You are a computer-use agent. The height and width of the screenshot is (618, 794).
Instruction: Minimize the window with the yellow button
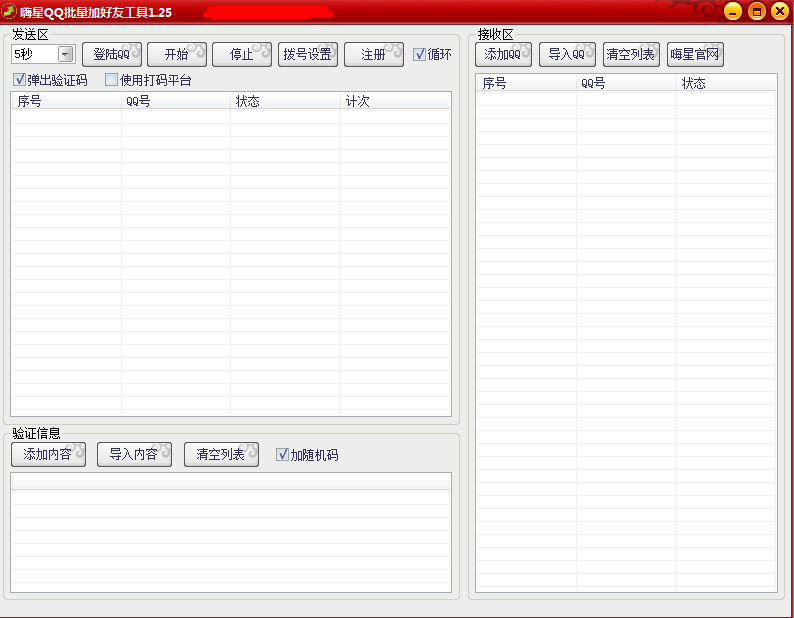pos(732,11)
